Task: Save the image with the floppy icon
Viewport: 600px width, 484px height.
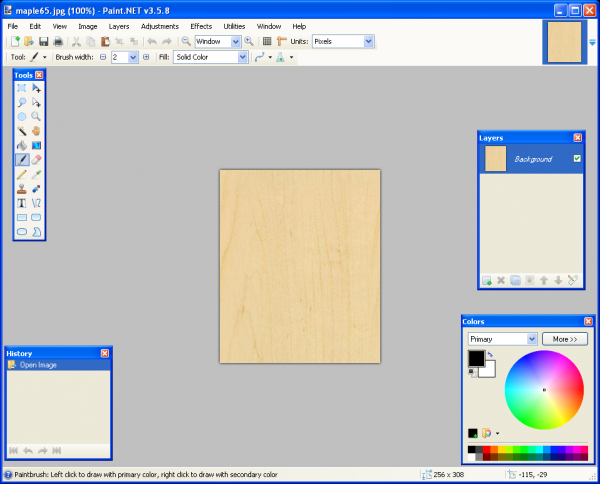Action: point(43,41)
